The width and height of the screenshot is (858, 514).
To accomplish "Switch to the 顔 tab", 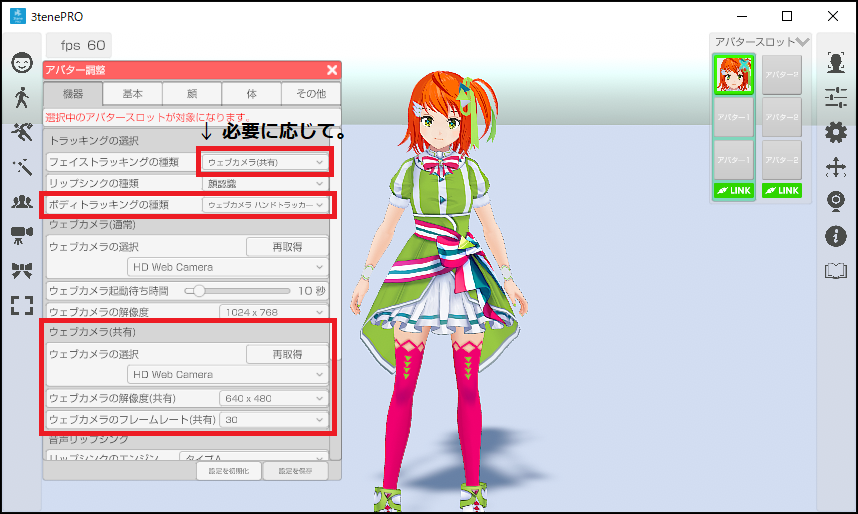I will [x=192, y=94].
